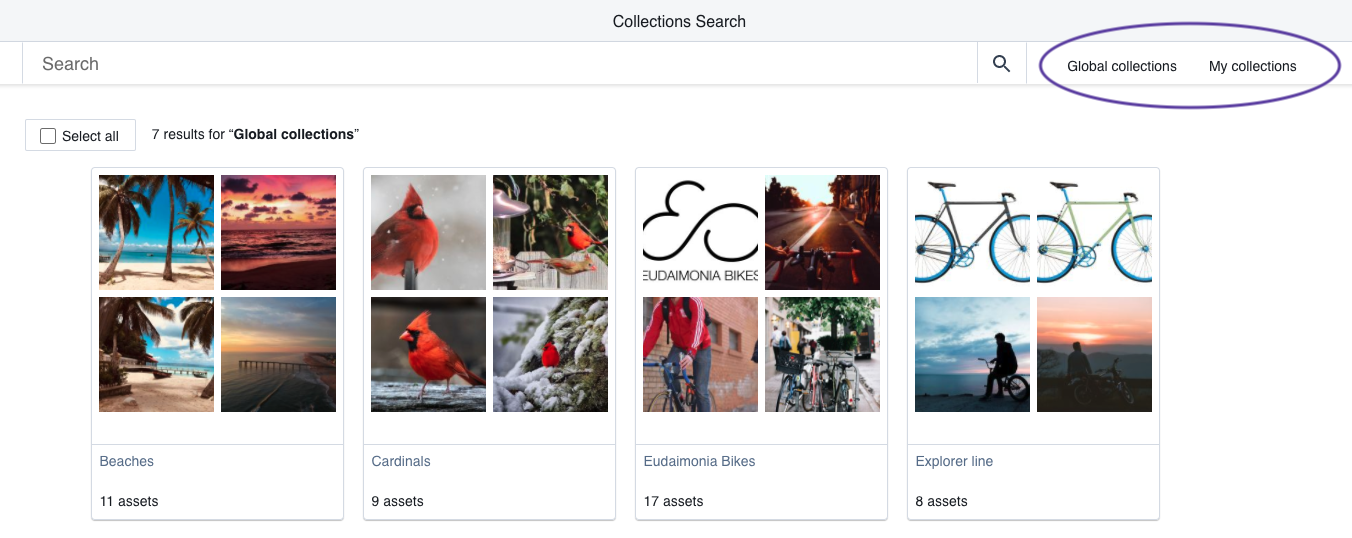Select the parked bikes on sidewalk thumbnail
This screenshot has height=538, width=1352.
(x=822, y=355)
